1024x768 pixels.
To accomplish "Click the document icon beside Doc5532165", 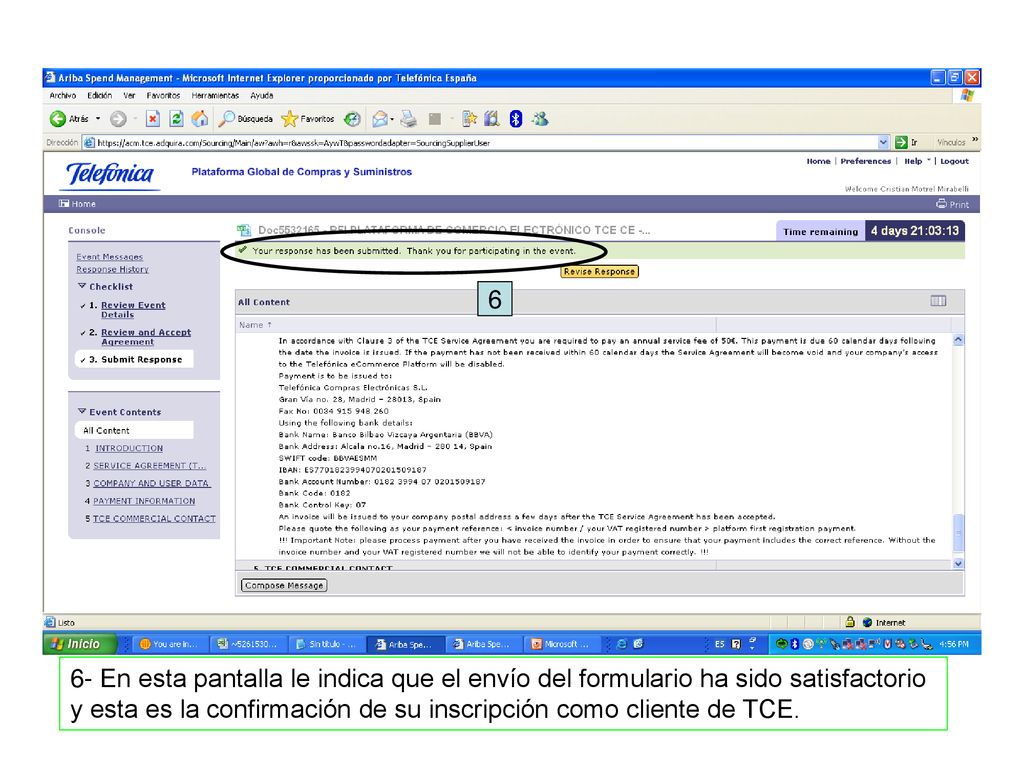I will click(244, 230).
